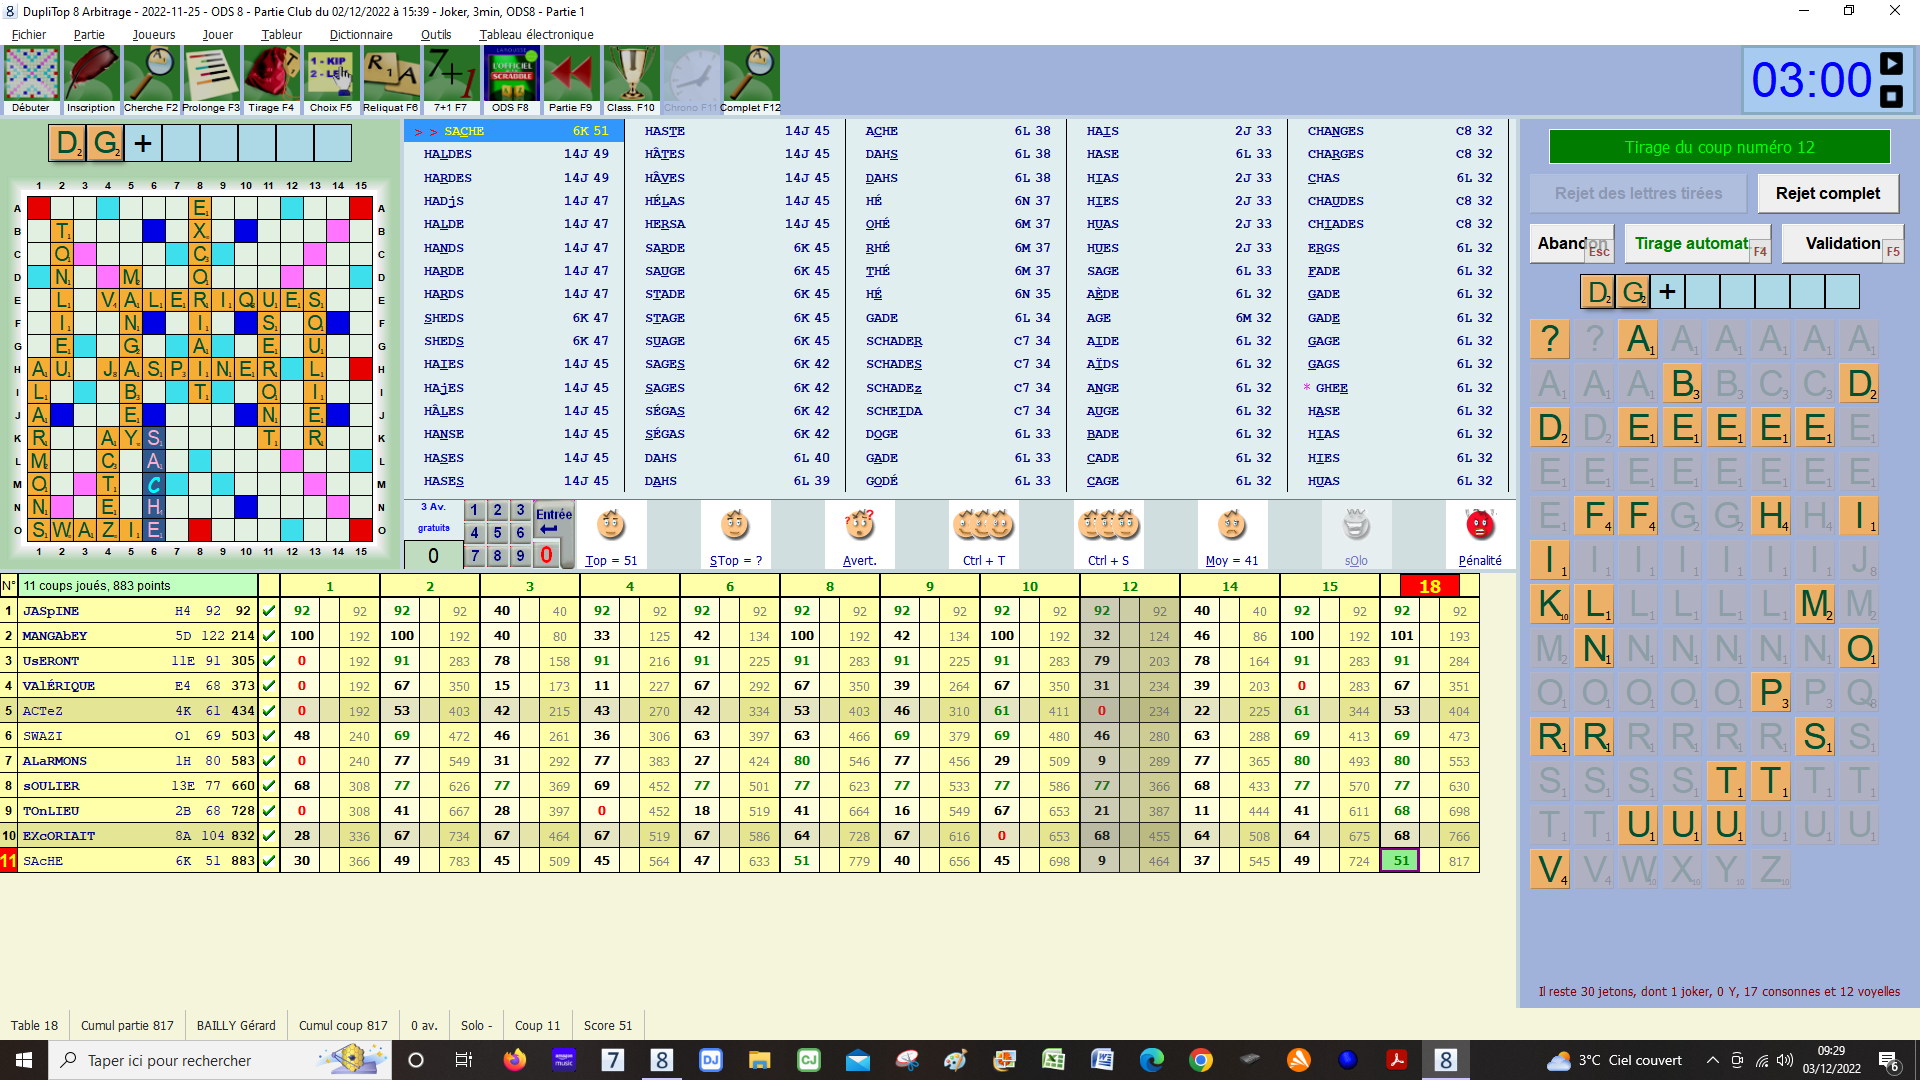Toggle the checkmark for move JASpINE
Screen dimensions: 1920x1080
click(268, 611)
